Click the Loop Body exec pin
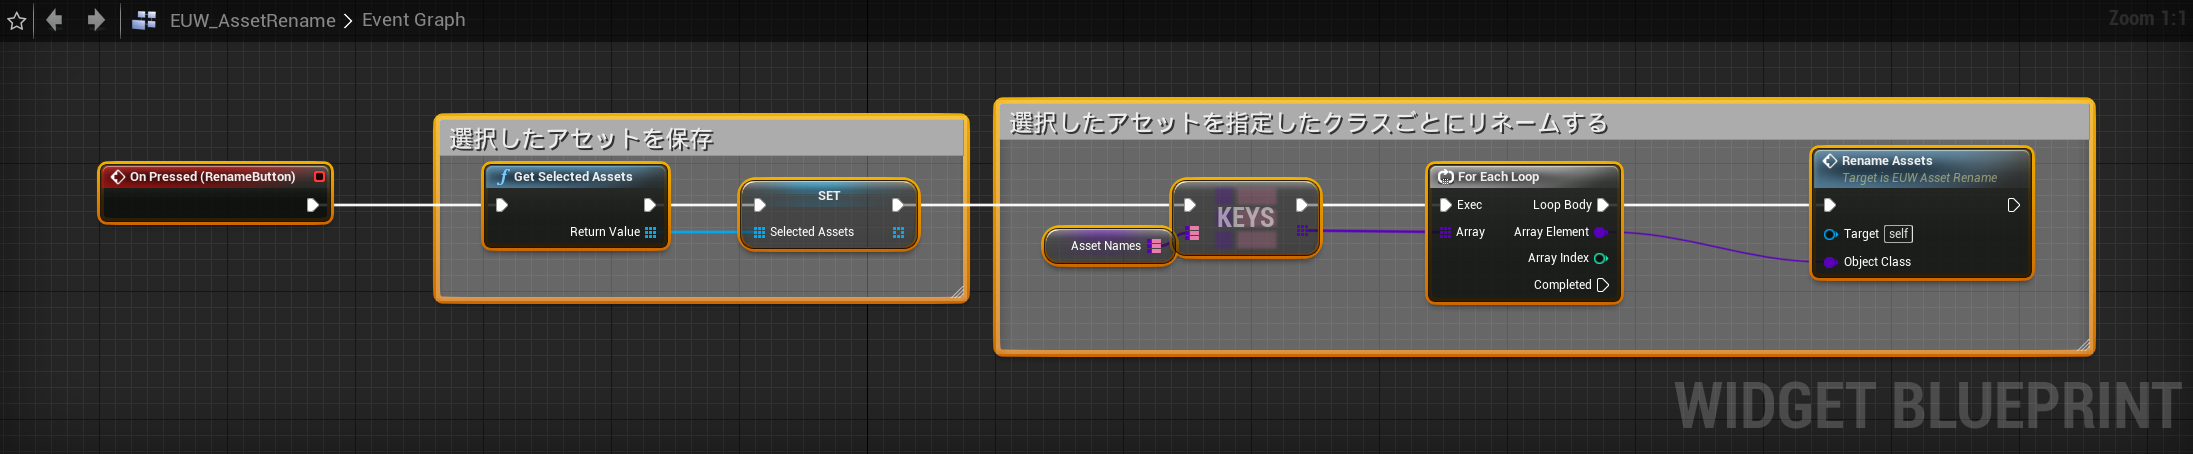This screenshot has width=2193, height=454. click(1603, 205)
